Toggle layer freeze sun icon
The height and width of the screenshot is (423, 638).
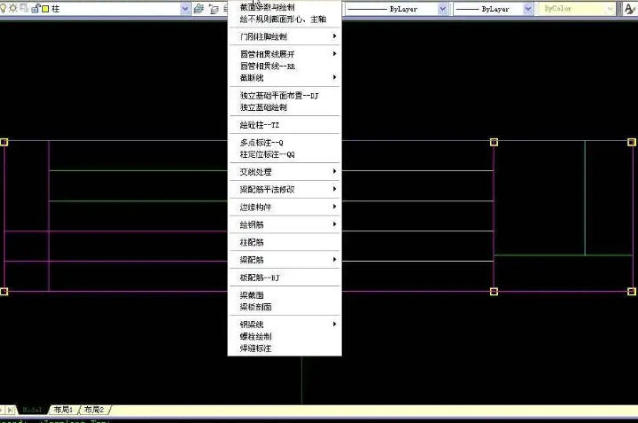pos(13,8)
